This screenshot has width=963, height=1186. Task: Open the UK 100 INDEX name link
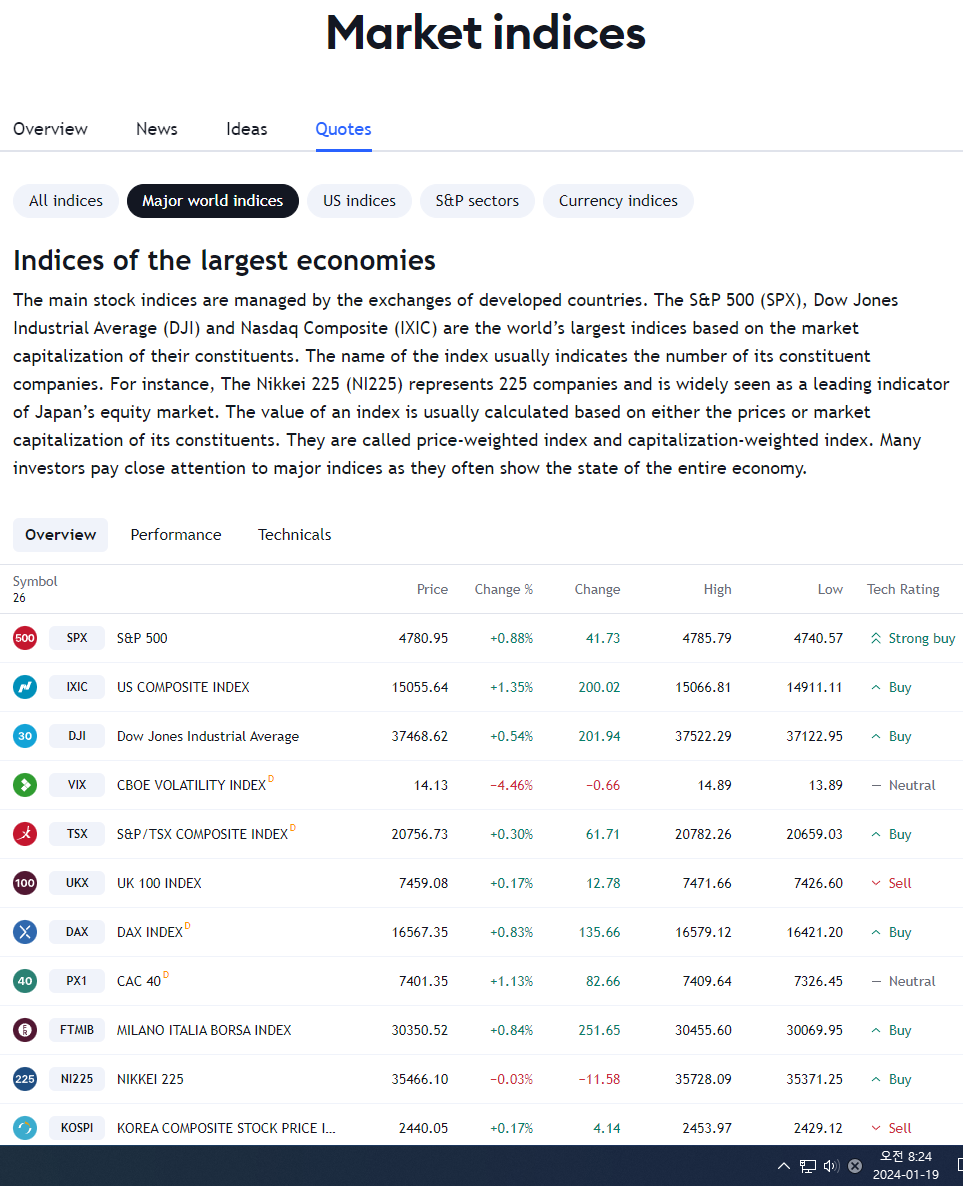(159, 883)
